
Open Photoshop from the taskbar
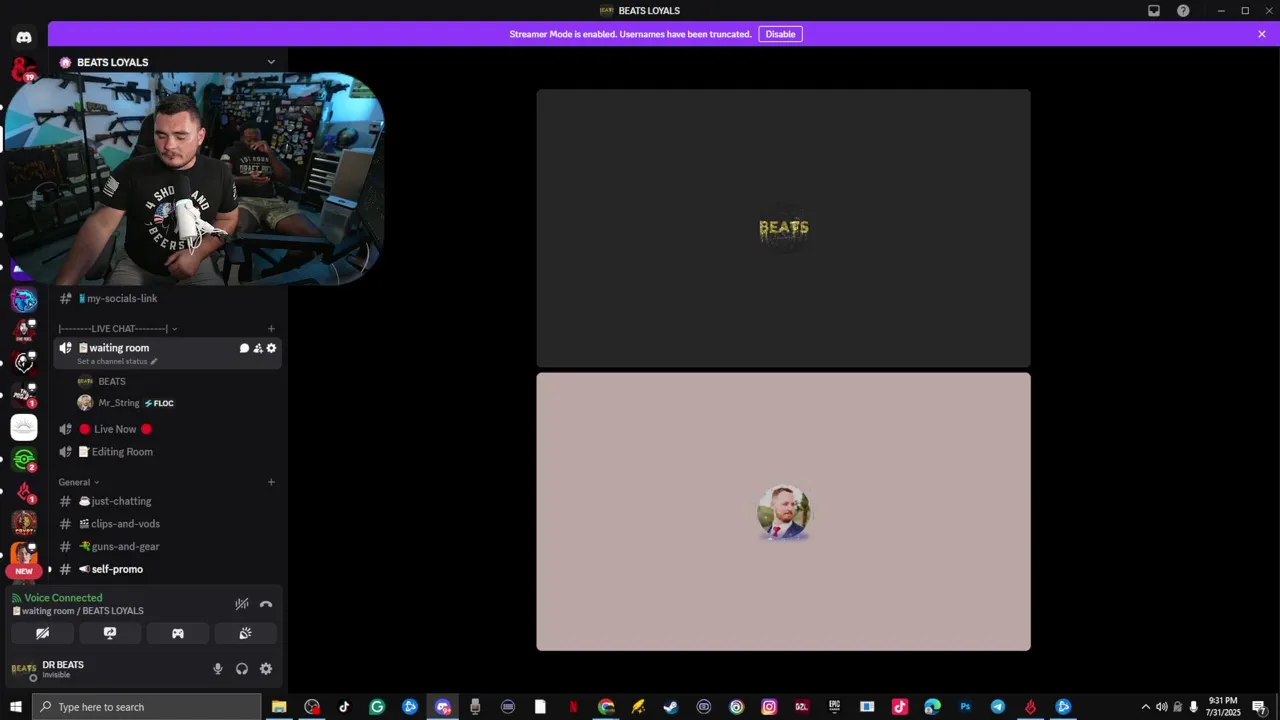965,707
